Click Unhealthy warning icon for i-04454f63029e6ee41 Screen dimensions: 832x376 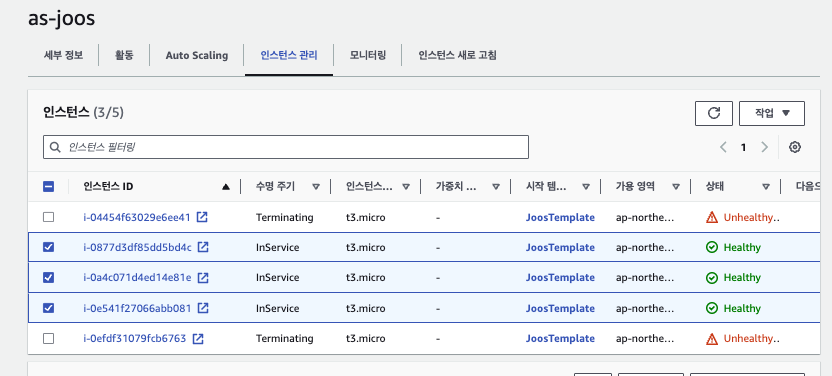click(712, 217)
